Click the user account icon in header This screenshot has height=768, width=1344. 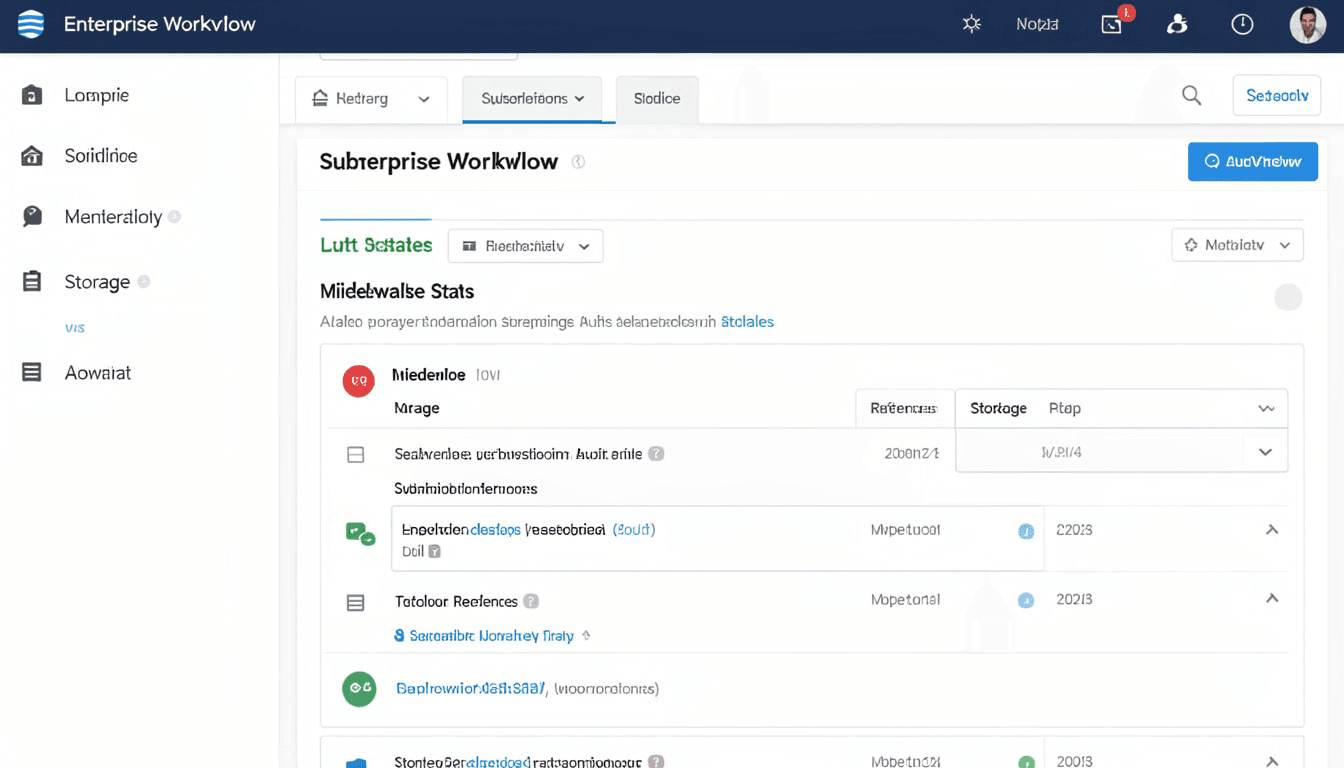point(1177,24)
